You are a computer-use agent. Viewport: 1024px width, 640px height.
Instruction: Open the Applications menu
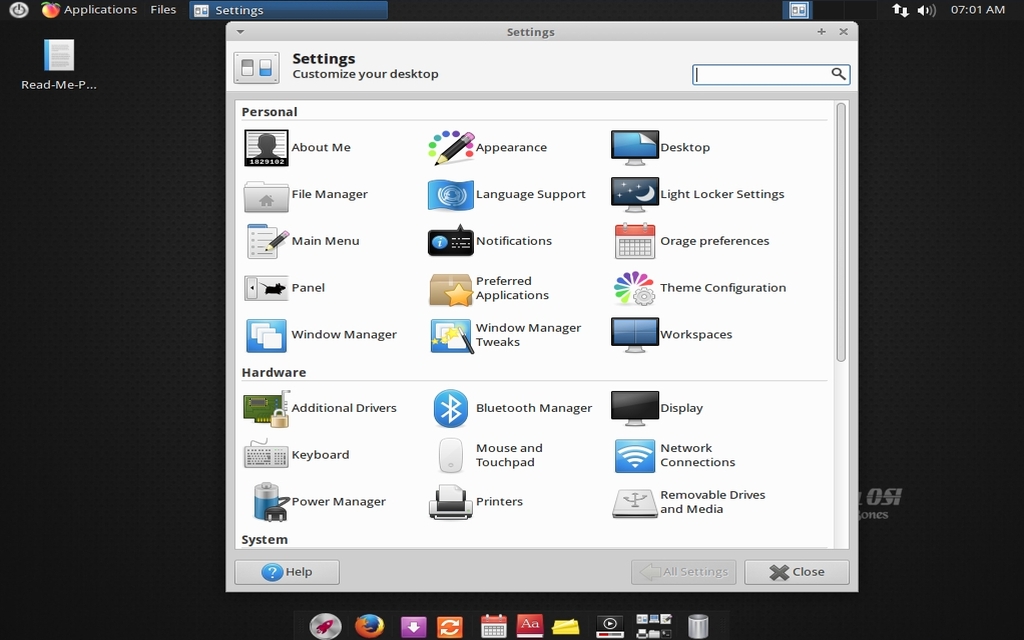pos(89,9)
